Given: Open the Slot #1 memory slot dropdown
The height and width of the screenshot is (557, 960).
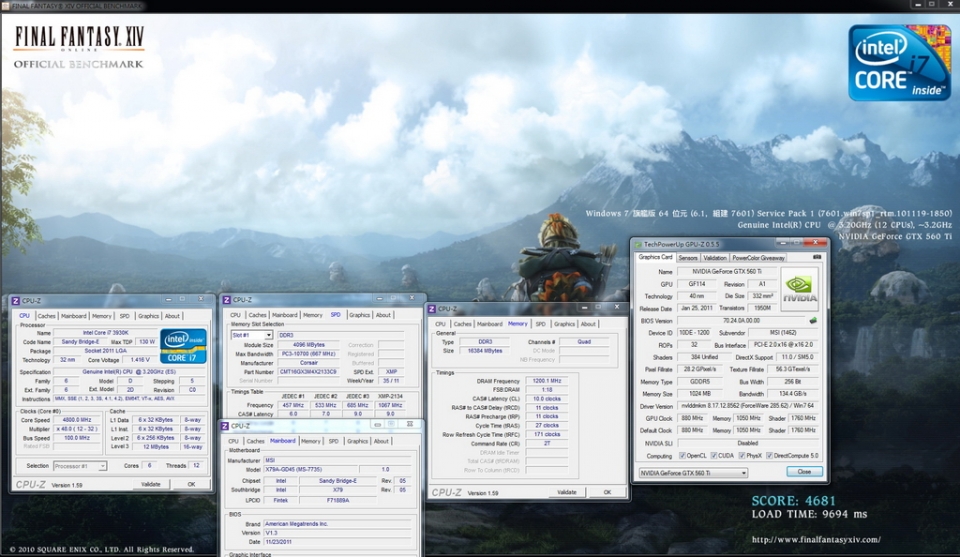Looking at the screenshot, I should (251, 334).
